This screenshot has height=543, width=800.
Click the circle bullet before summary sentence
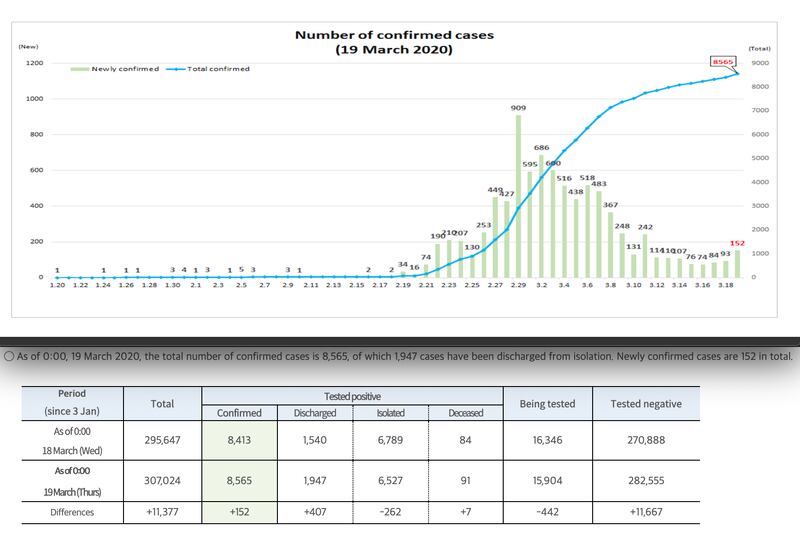click(x=8, y=355)
